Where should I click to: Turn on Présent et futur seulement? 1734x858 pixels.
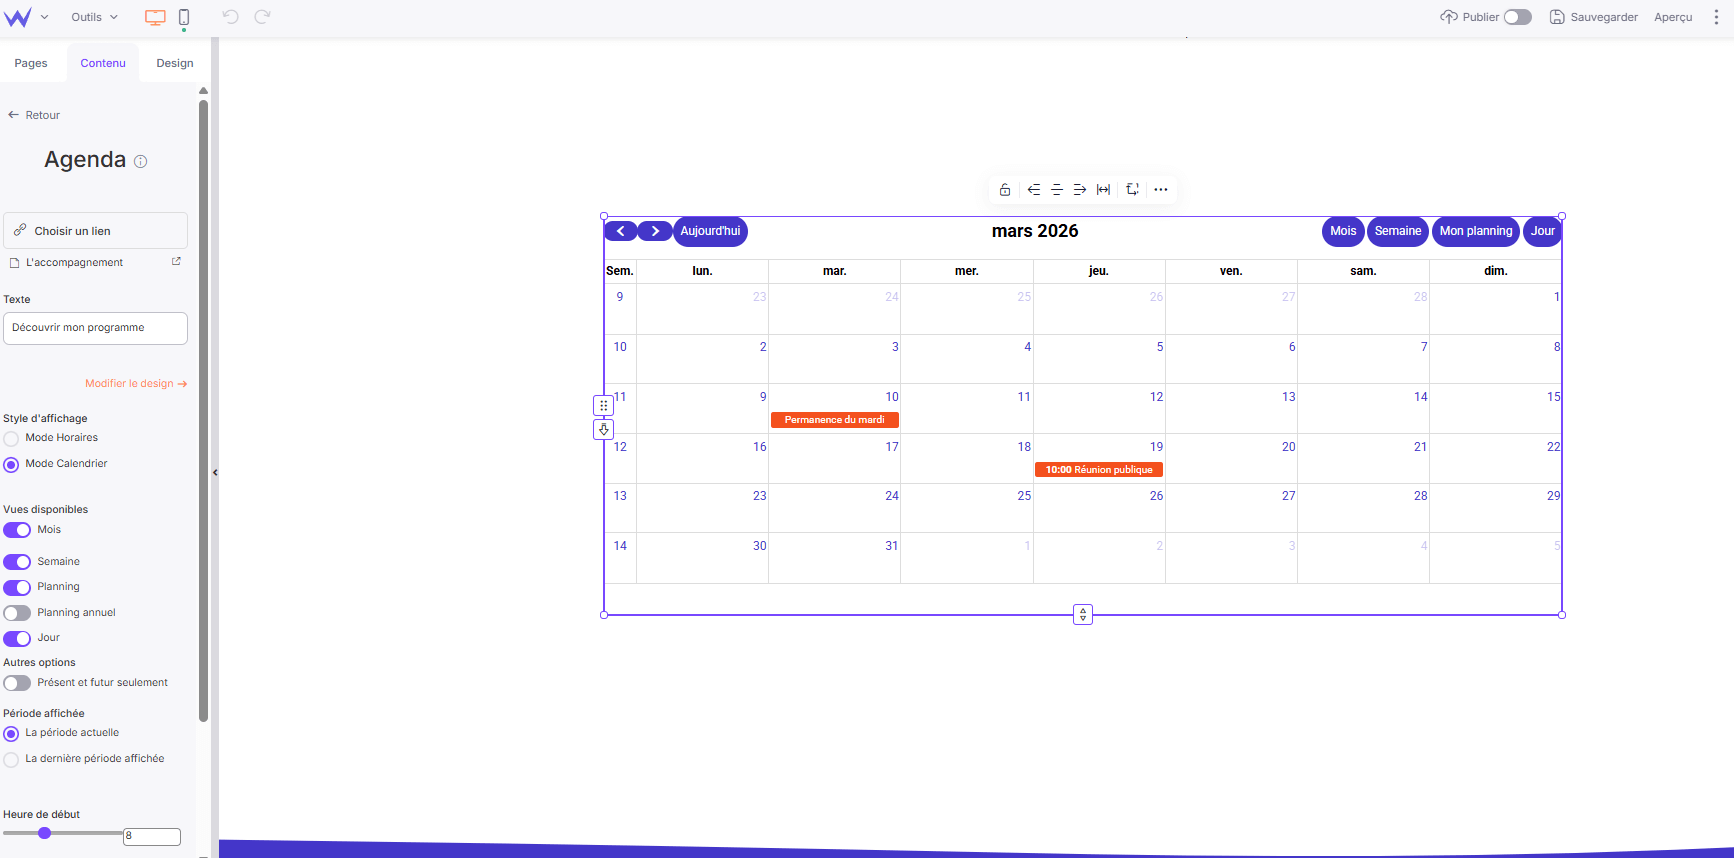tap(17, 683)
